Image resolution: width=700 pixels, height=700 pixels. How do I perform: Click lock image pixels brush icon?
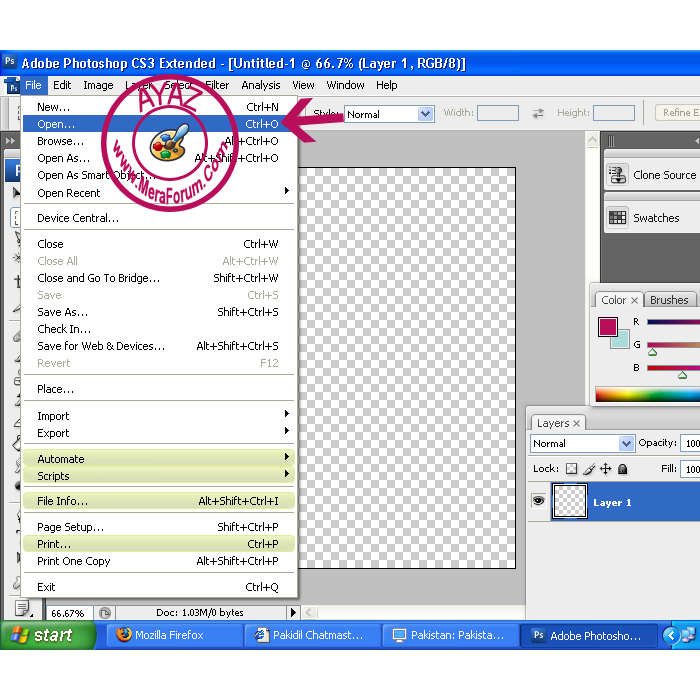point(589,469)
